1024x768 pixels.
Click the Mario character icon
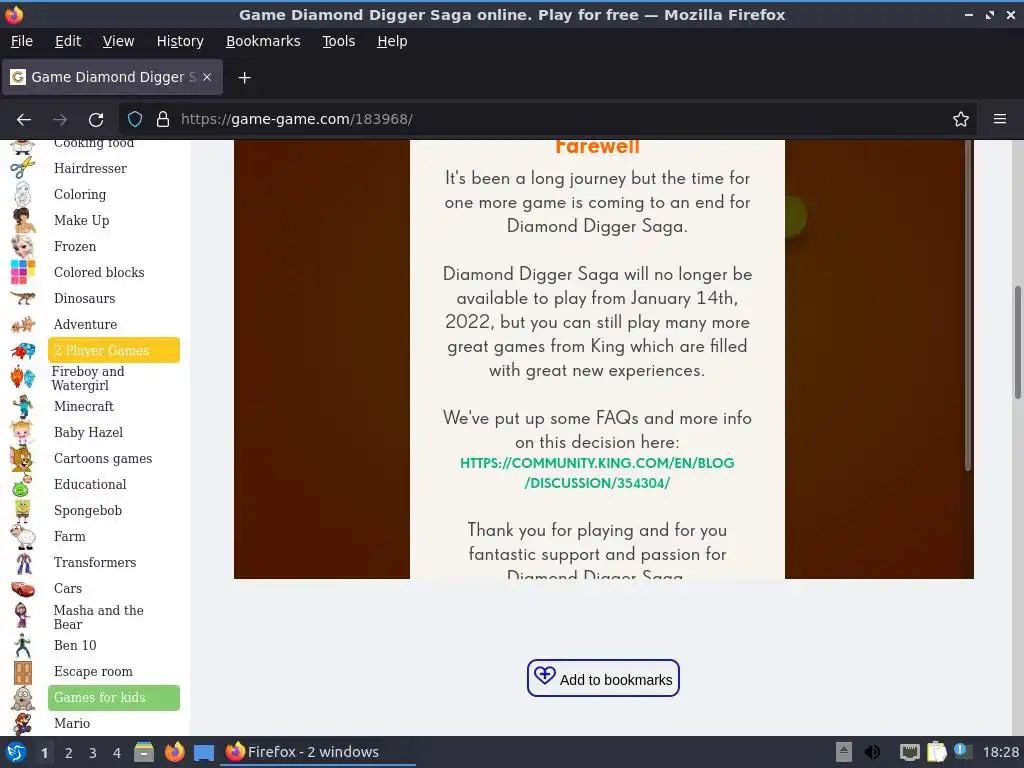pyautogui.click(x=22, y=724)
